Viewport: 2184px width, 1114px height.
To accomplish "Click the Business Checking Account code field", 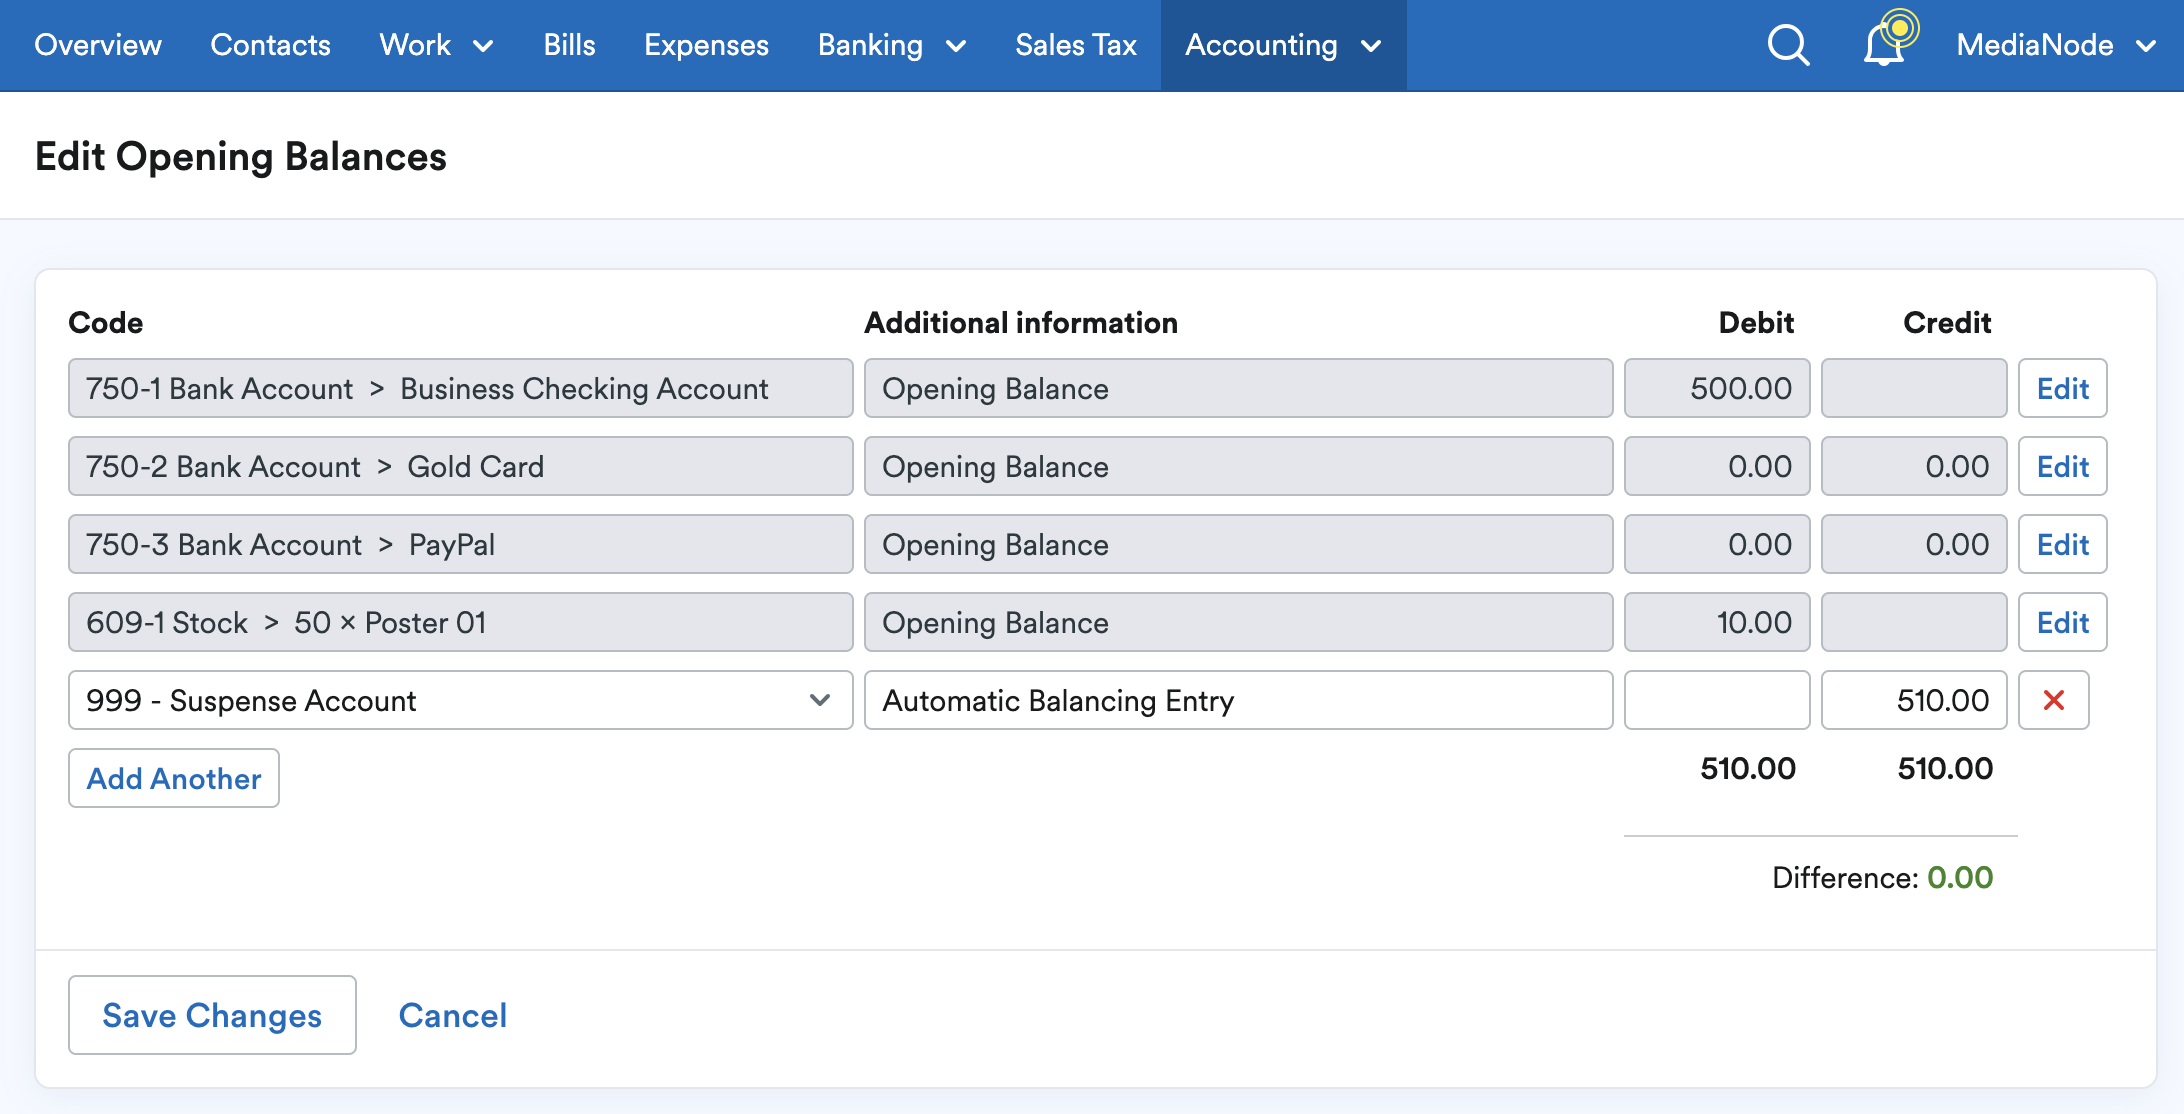I will coord(460,388).
